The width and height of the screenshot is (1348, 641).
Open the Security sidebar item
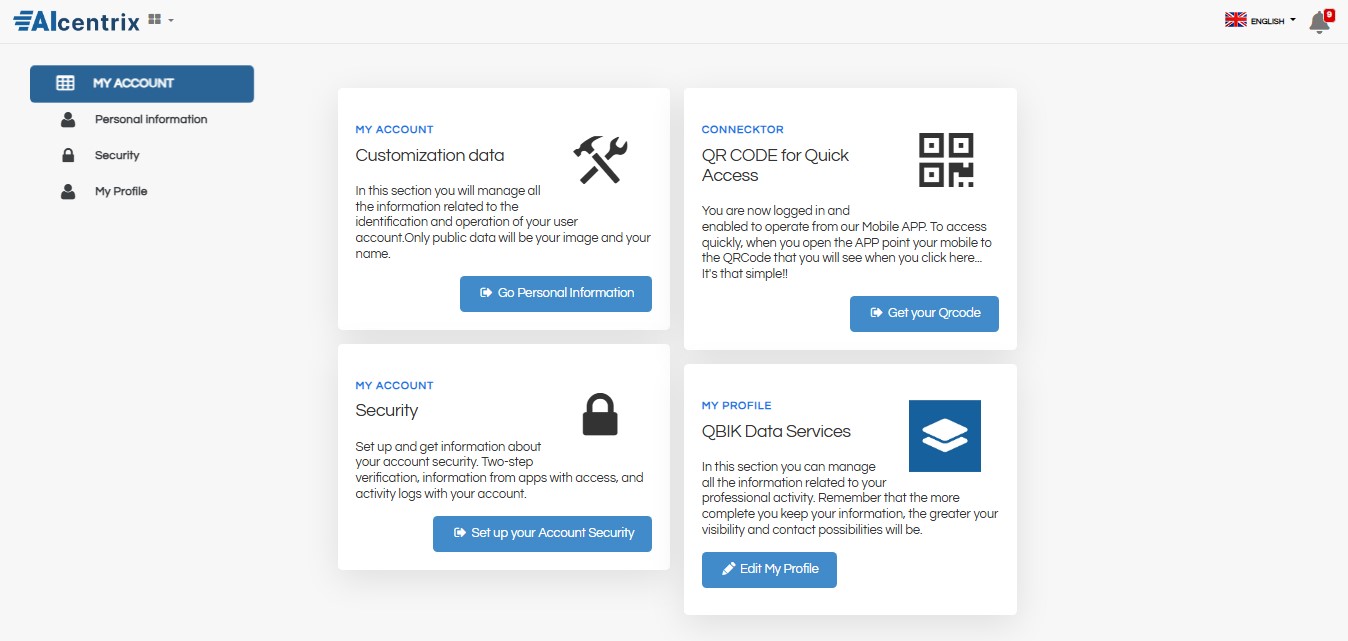pyautogui.click(x=117, y=155)
